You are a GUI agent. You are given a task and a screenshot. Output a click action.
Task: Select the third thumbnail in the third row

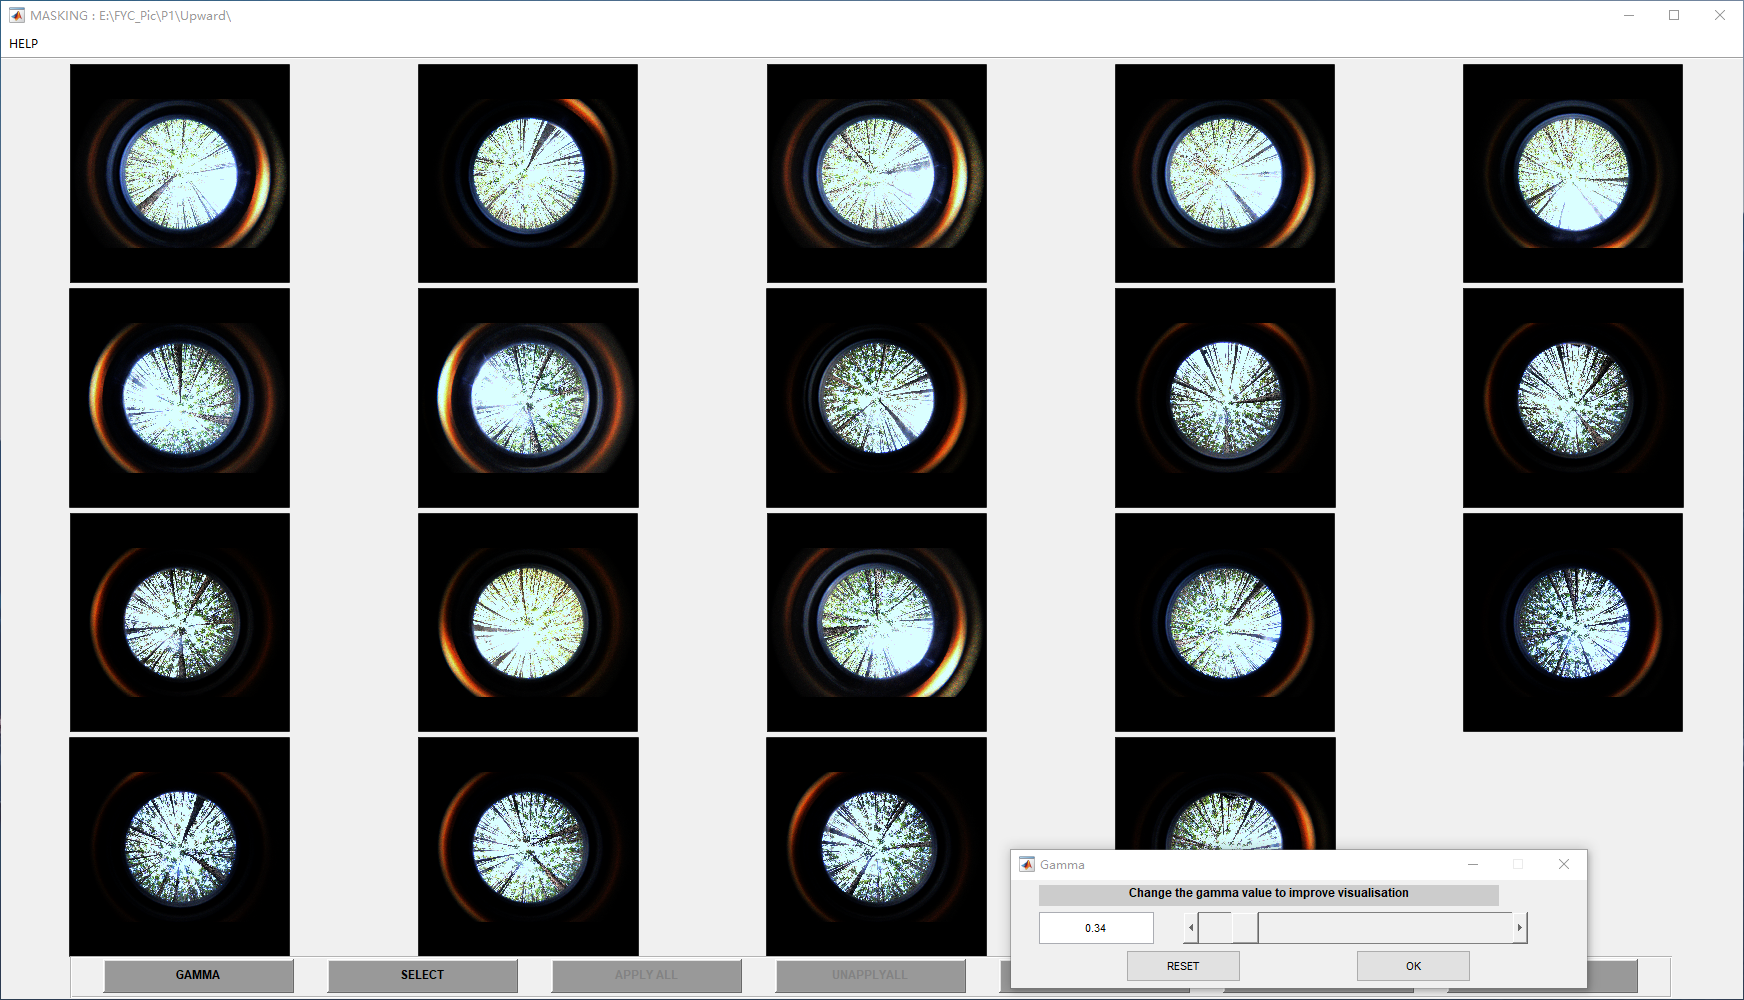[x=877, y=622]
